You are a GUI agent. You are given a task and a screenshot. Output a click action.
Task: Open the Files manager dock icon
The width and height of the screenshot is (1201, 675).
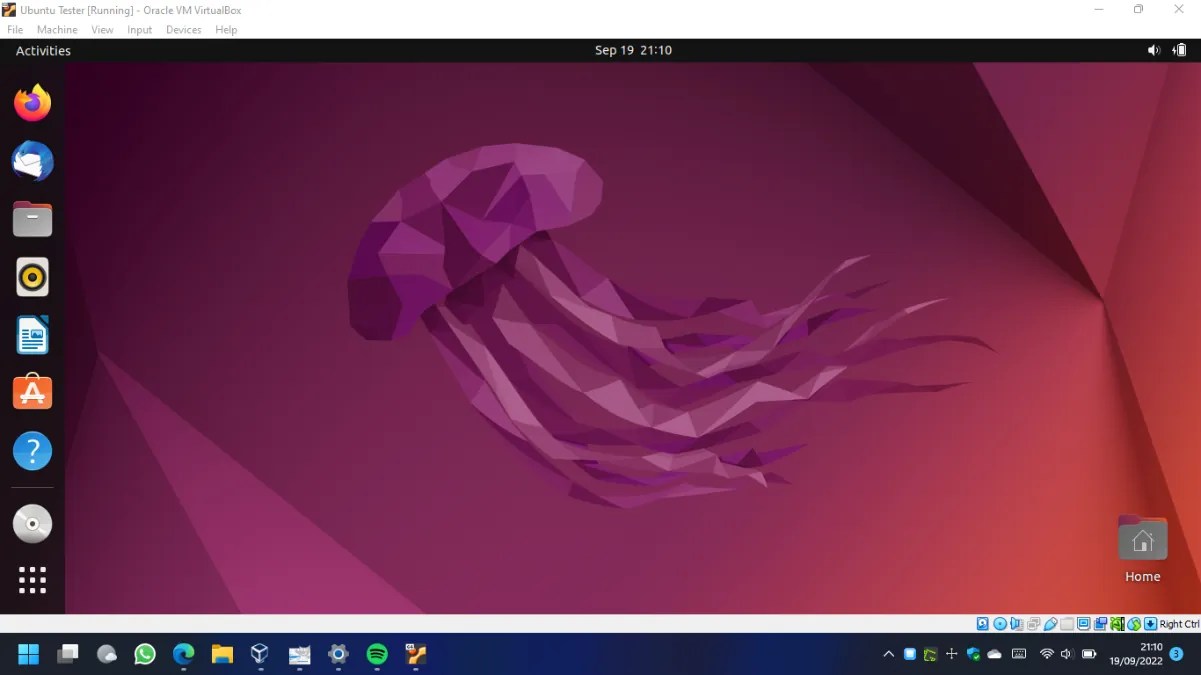point(32,219)
